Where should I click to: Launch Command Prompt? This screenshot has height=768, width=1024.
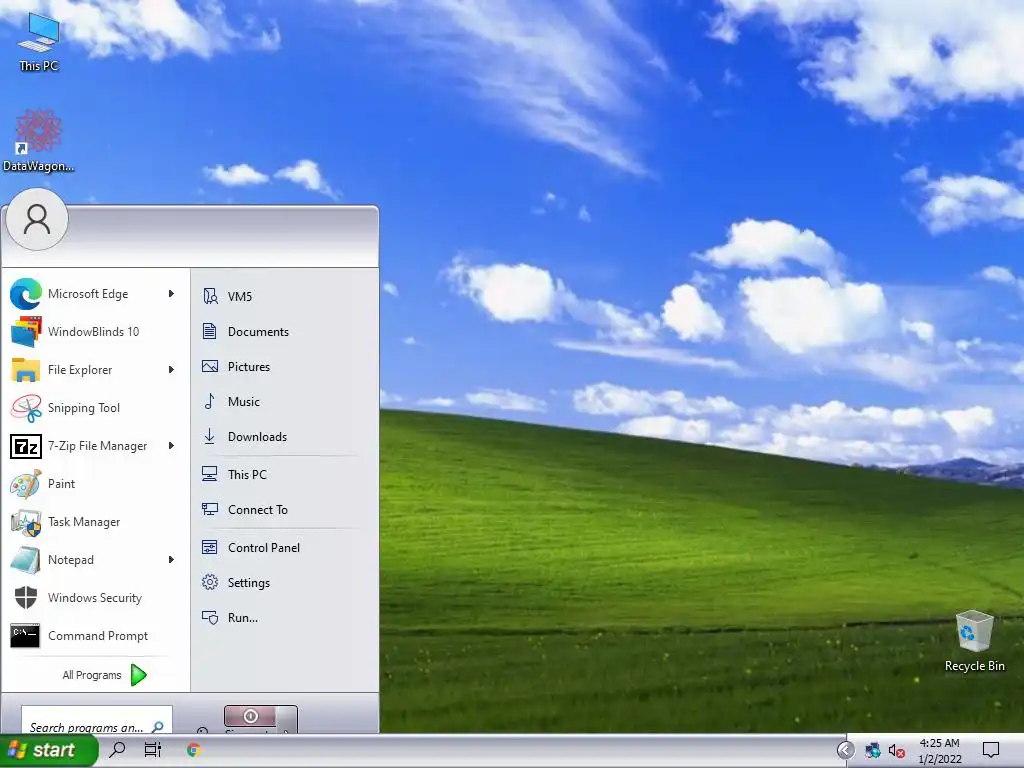click(x=93, y=635)
